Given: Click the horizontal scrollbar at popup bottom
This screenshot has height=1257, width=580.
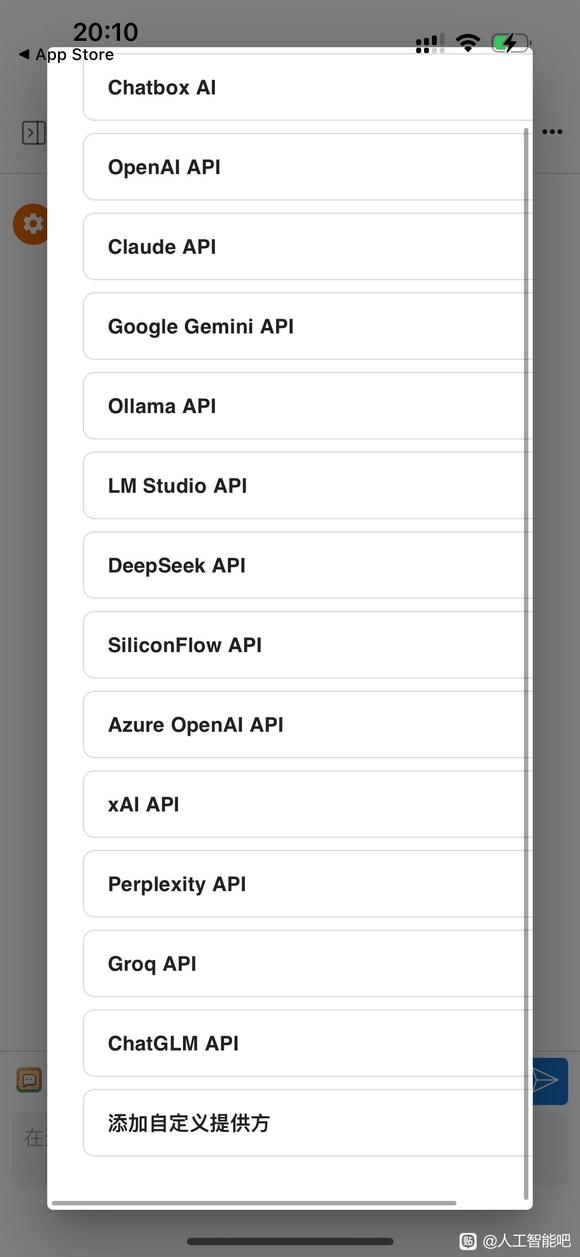Looking at the screenshot, I should pyautogui.click(x=254, y=1203).
